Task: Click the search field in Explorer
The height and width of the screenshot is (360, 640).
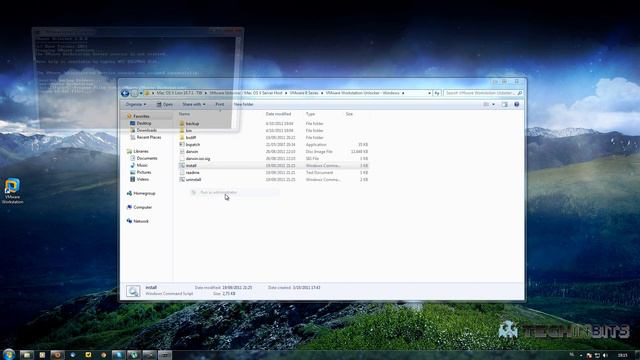Action: click(x=483, y=93)
